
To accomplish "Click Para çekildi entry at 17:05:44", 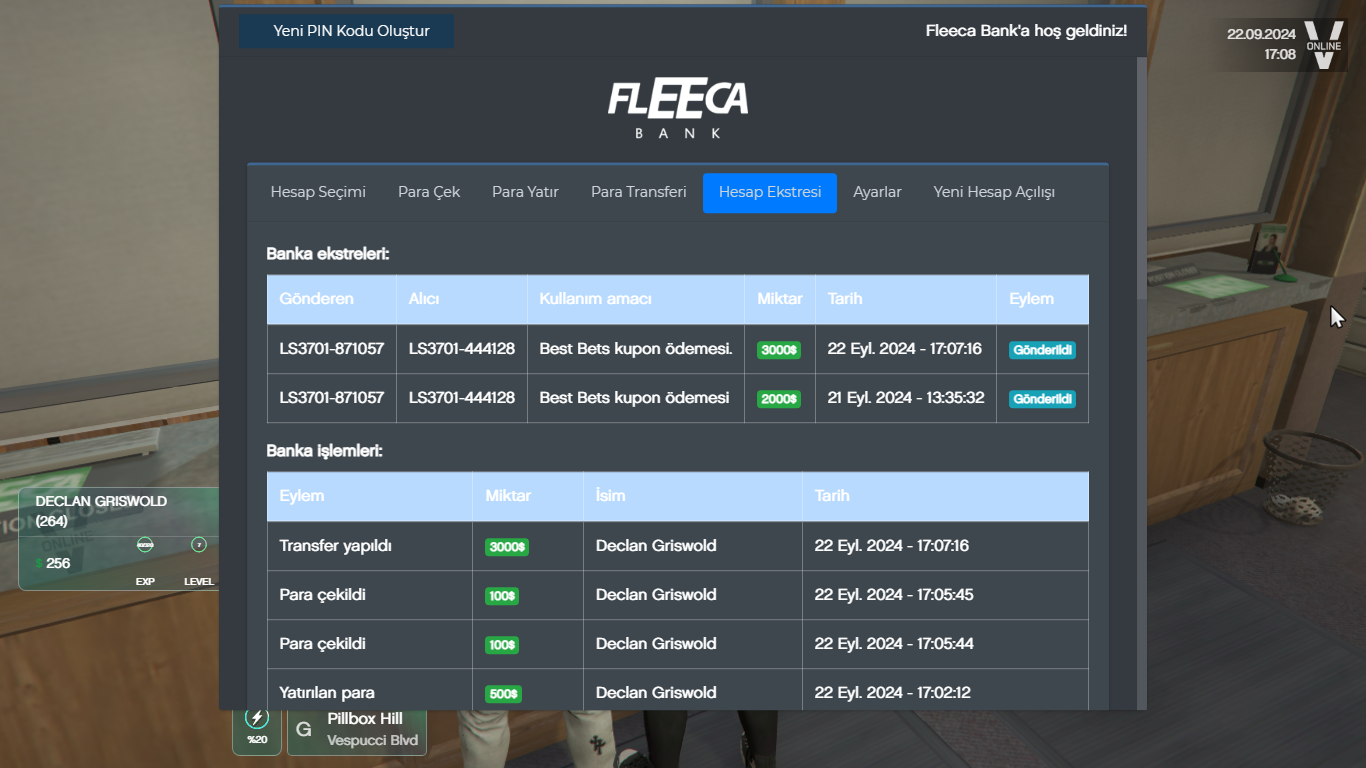I will 323,644.
